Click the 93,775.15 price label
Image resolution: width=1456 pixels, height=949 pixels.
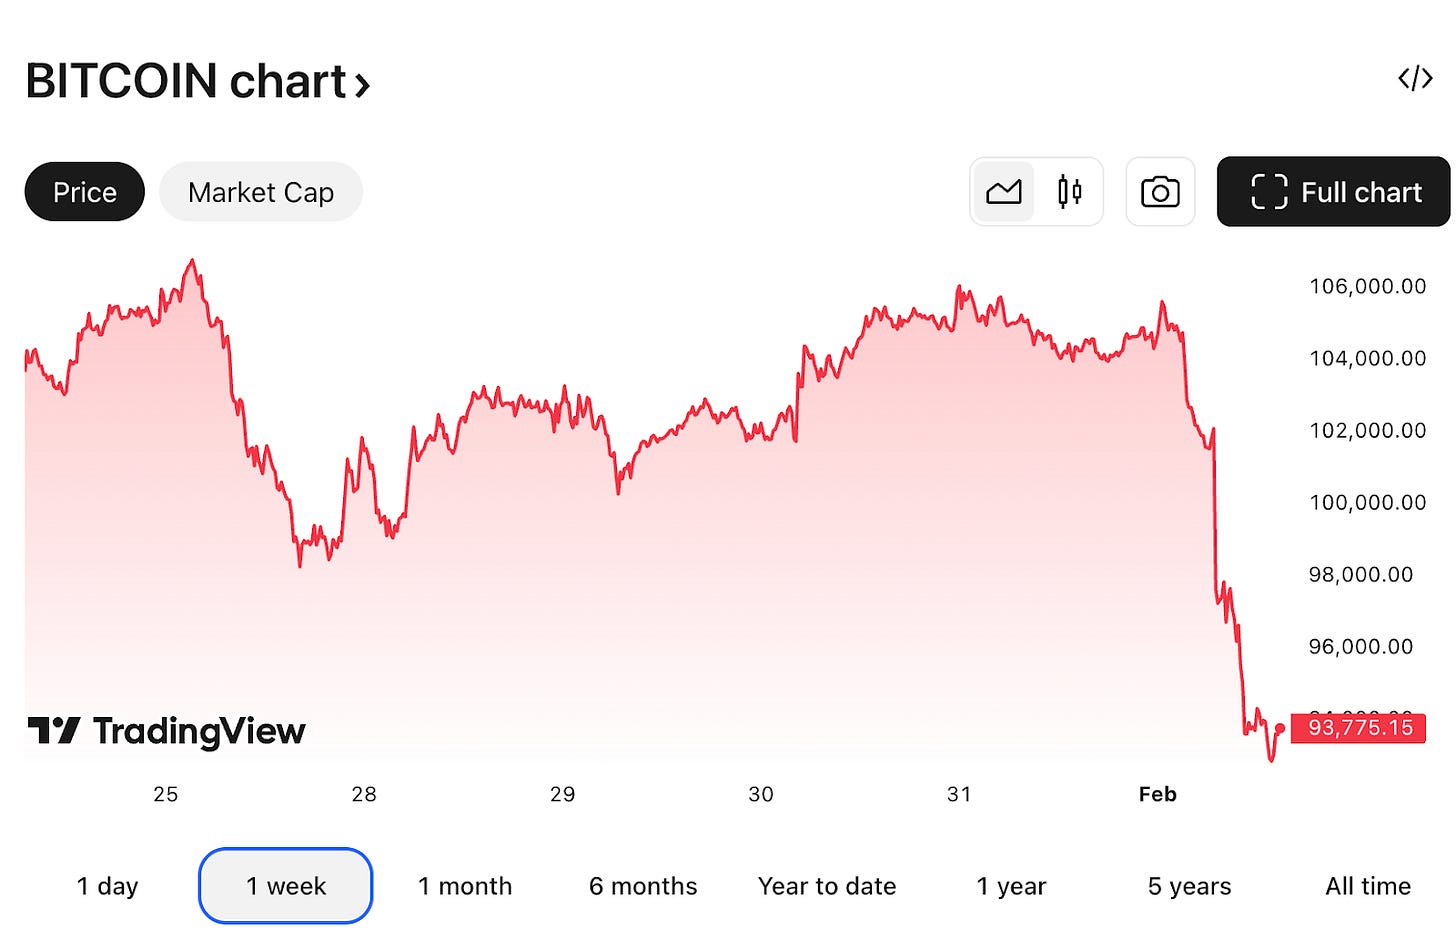point(1357,728)
